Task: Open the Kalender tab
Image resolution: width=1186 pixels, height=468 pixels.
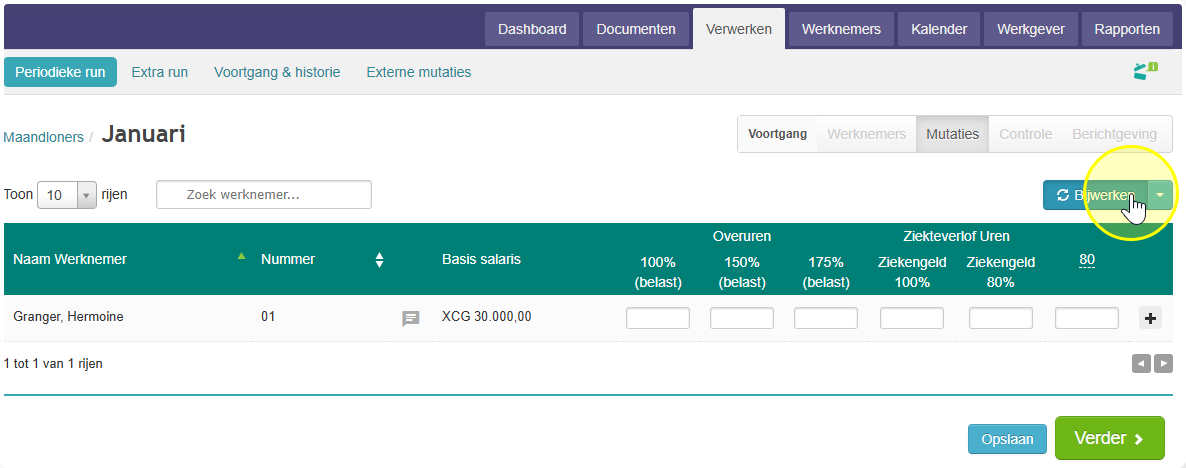Action: click(x=939, y=29)
